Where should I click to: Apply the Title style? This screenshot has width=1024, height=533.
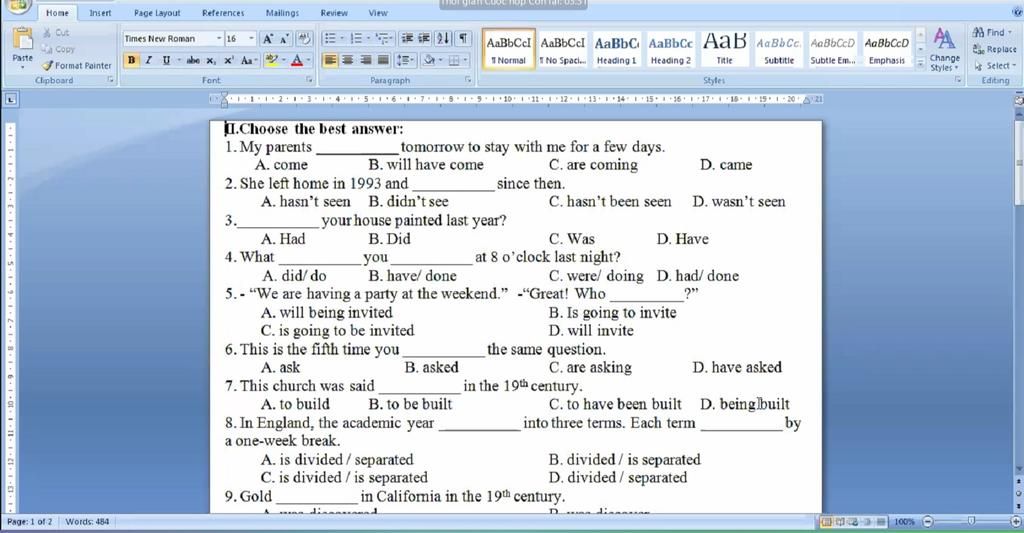click(725, 49)
